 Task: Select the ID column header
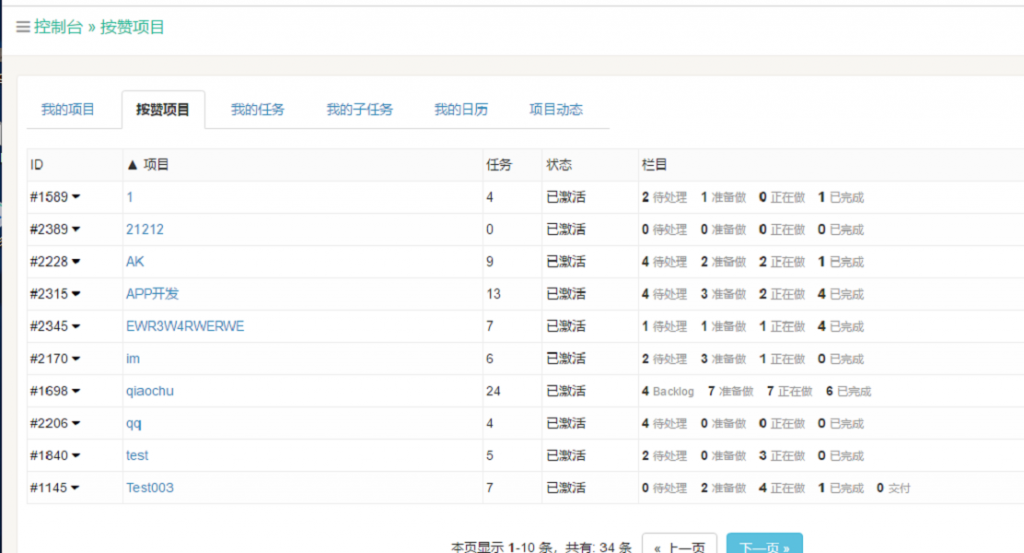(37, 165)
